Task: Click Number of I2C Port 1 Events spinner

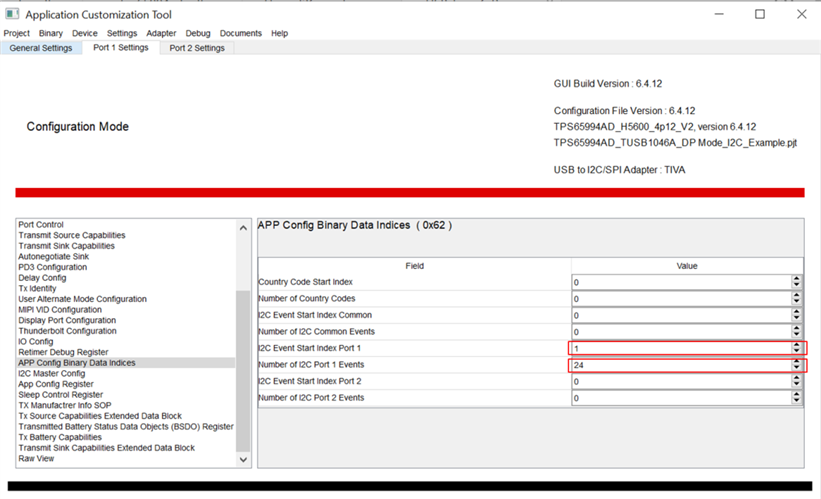Action: coord(796,365)
